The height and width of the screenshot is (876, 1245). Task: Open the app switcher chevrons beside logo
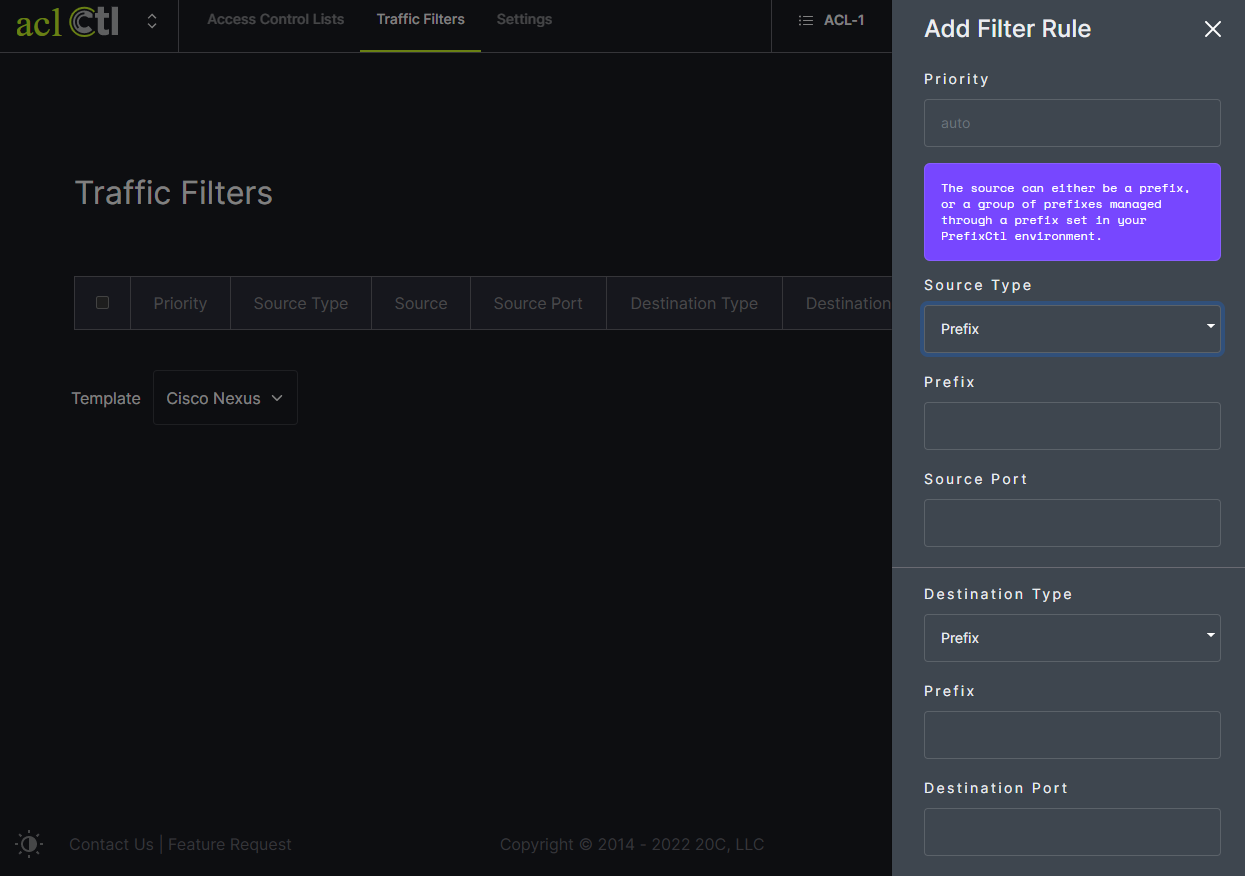(152, 21)
